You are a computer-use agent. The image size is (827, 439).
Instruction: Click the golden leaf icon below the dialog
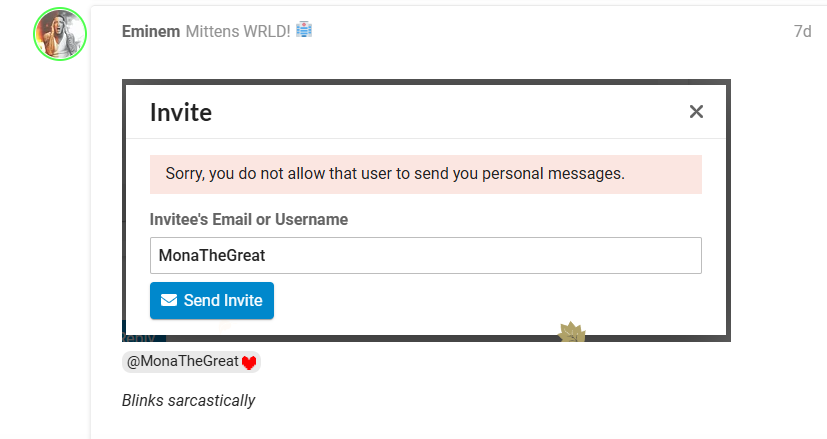tap(571, 333)
